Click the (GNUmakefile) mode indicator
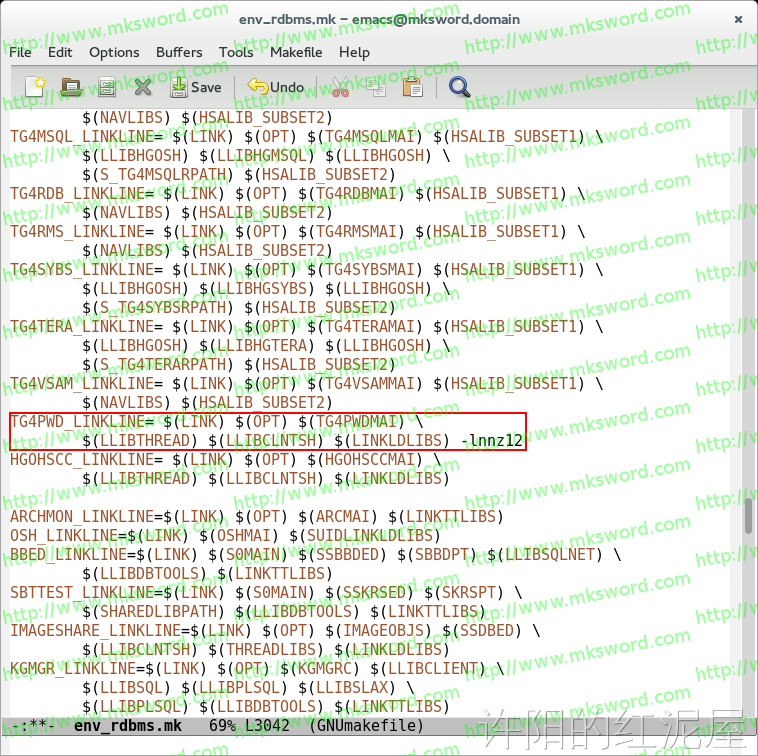Screen dimensions: 758x756 366,726
